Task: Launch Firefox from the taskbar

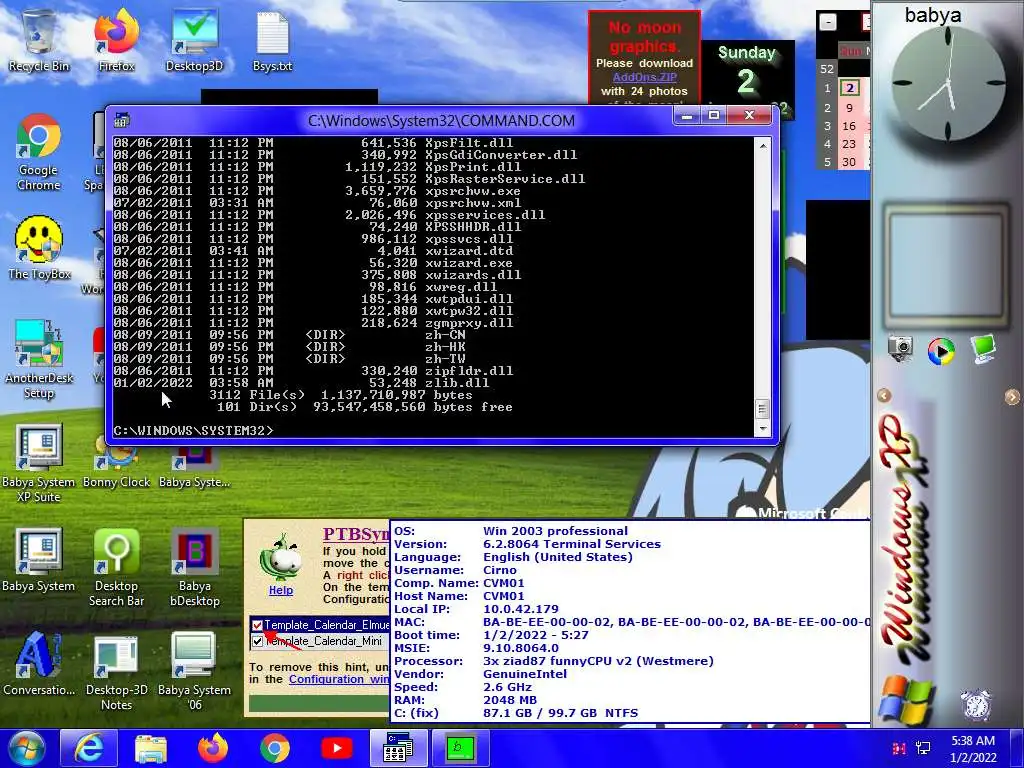Action: [x=212, y=748]
